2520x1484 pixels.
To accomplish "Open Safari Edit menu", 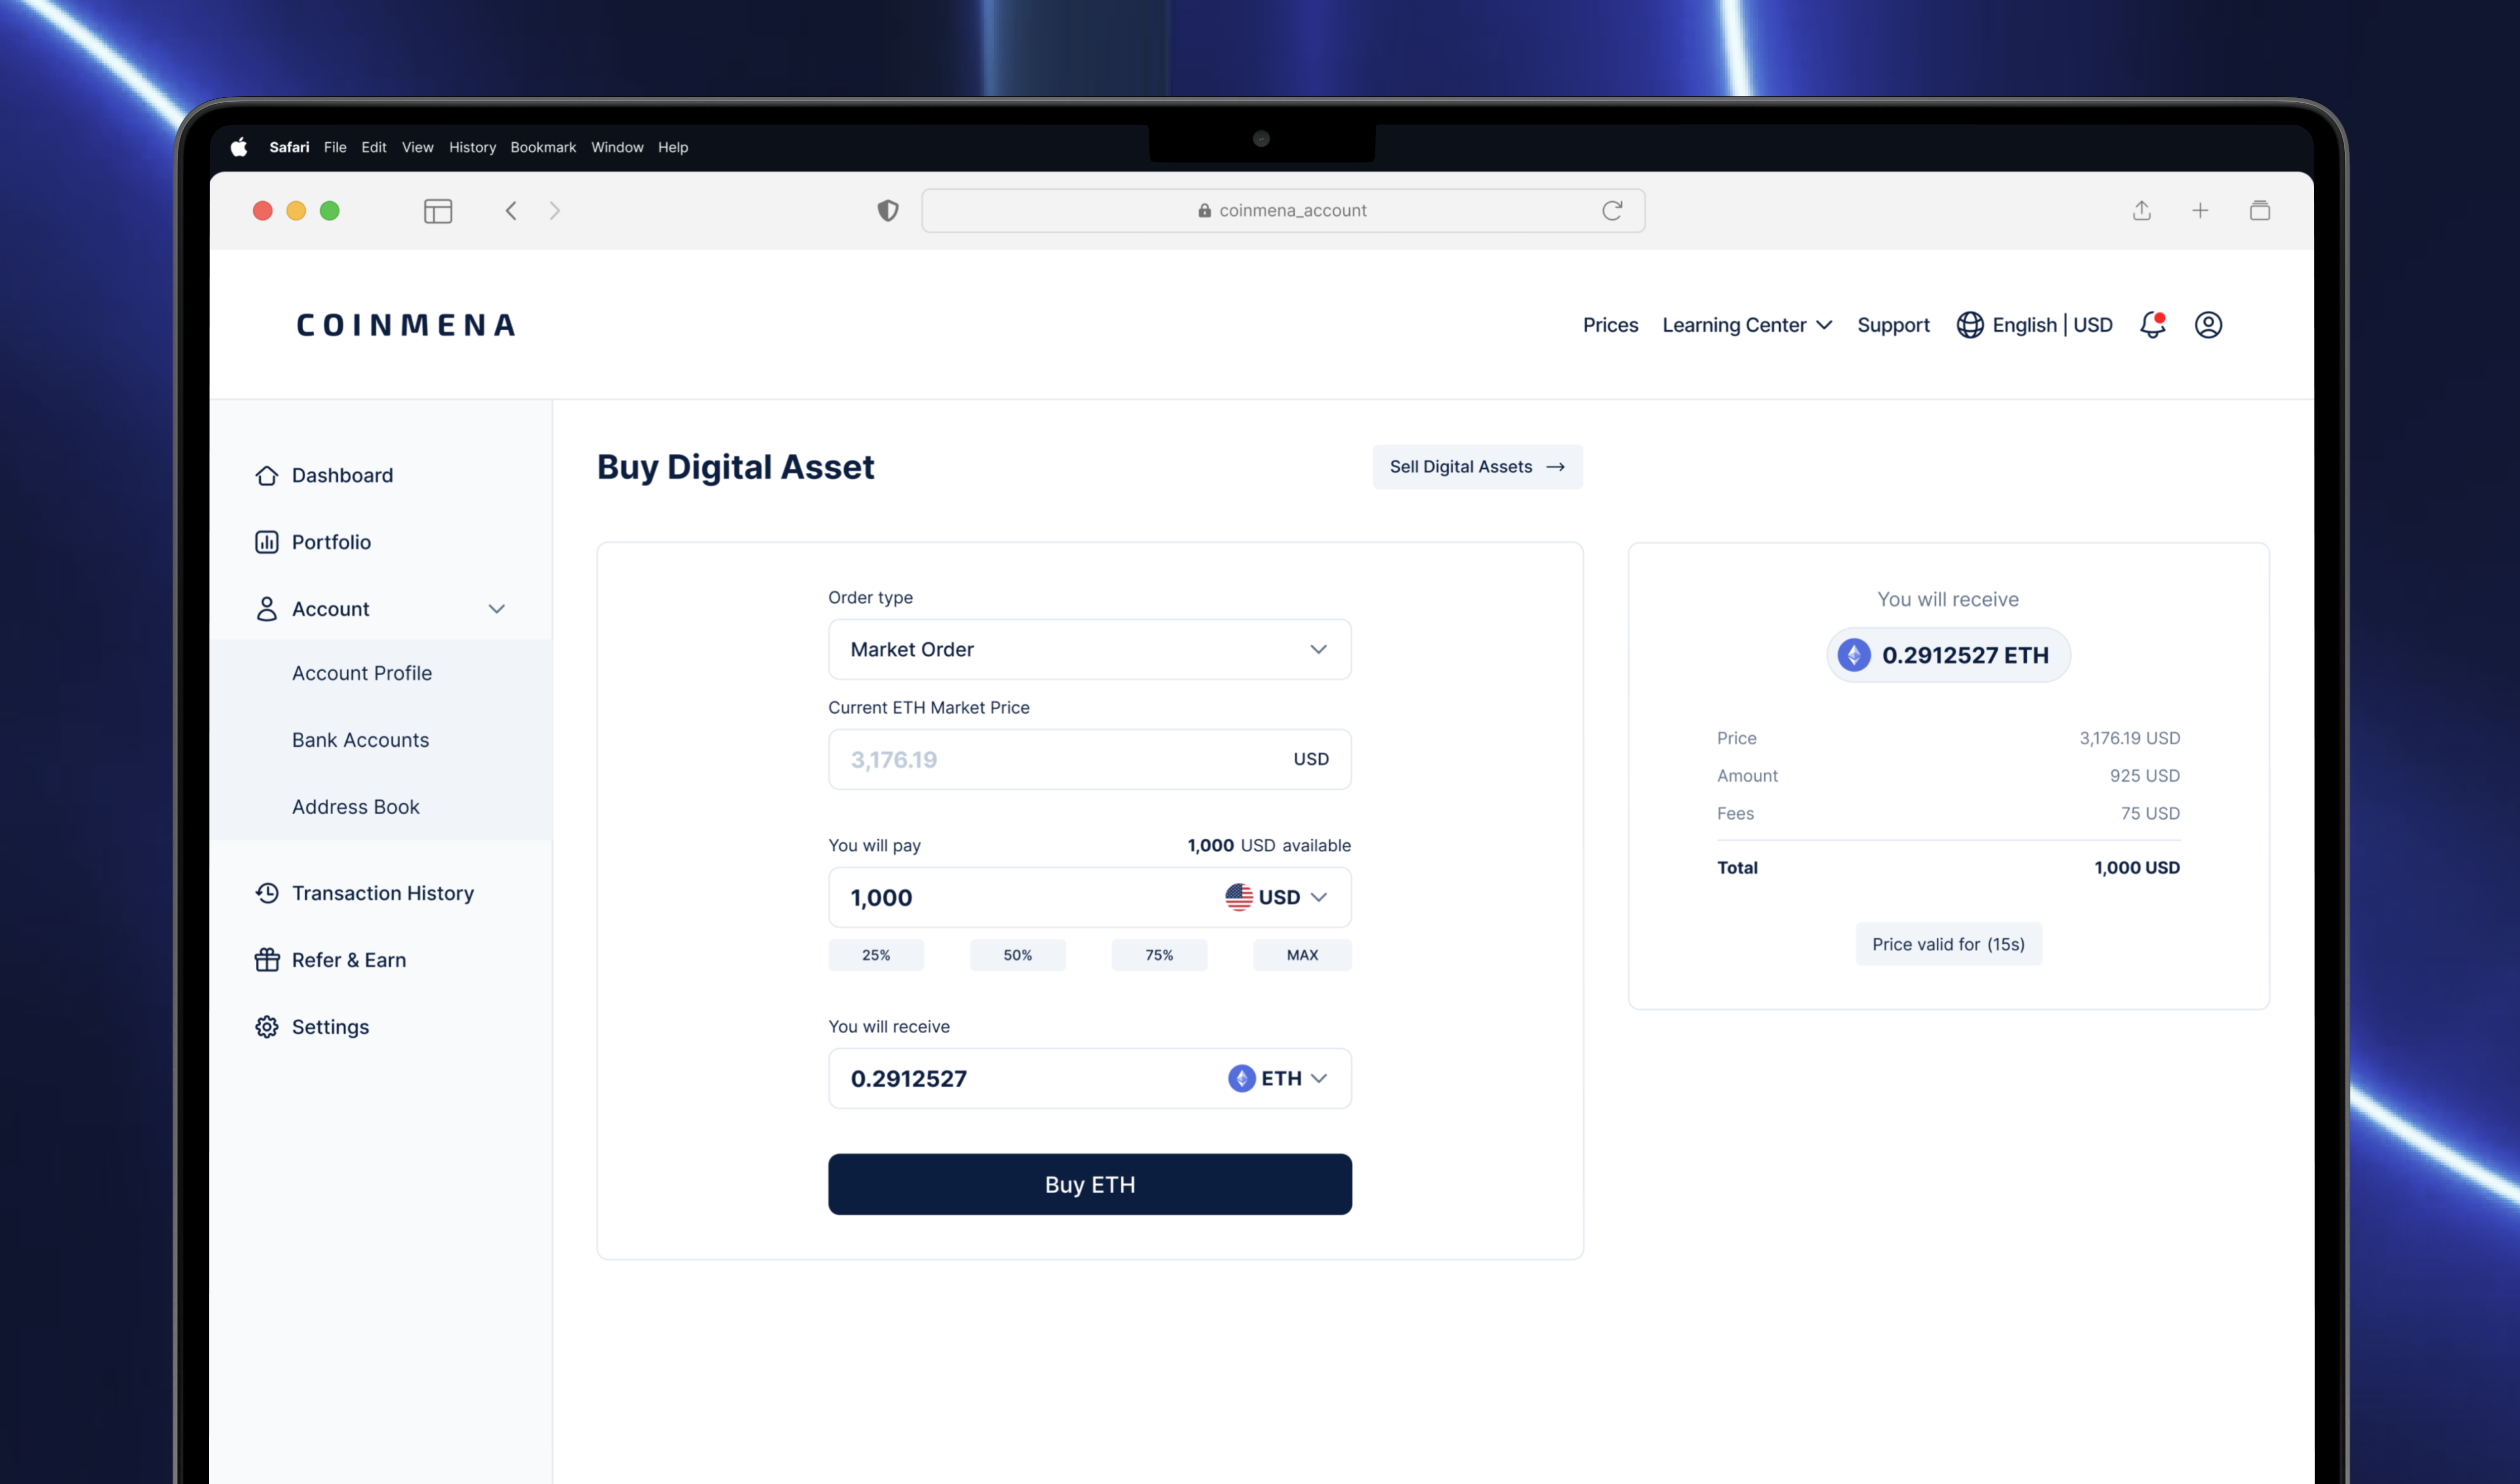I will tap(374, 147).
